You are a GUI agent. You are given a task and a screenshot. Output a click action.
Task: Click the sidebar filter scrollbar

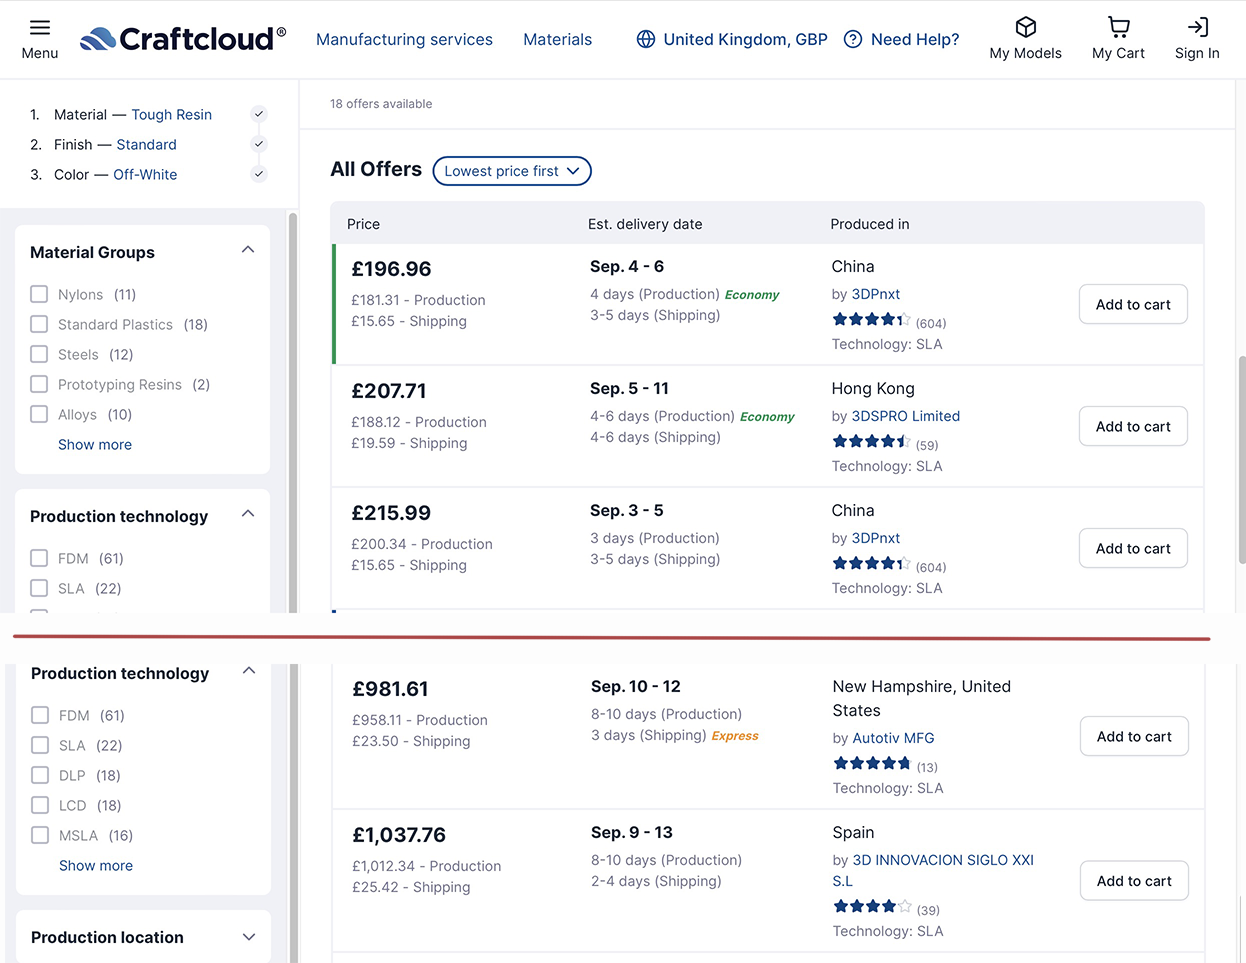[293, 410]
